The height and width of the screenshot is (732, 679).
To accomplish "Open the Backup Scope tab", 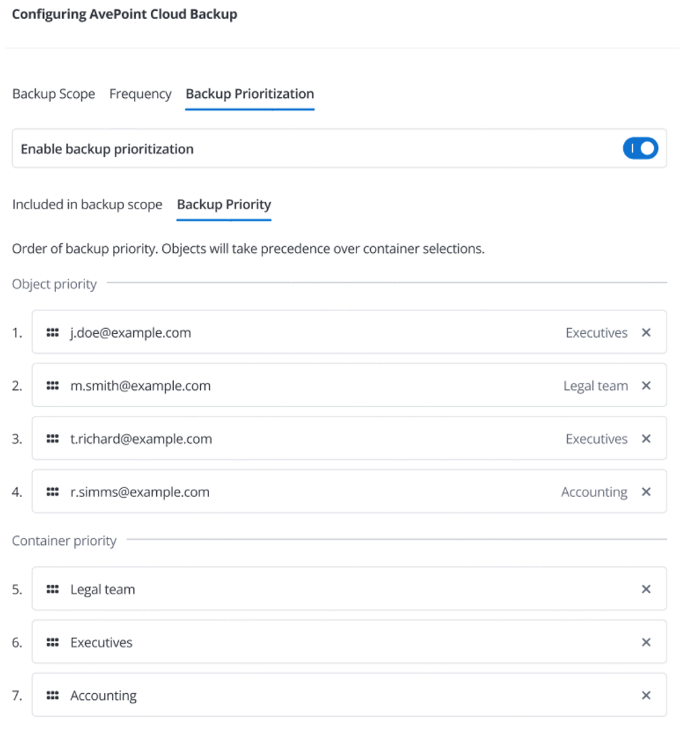I will coord(54,94).
